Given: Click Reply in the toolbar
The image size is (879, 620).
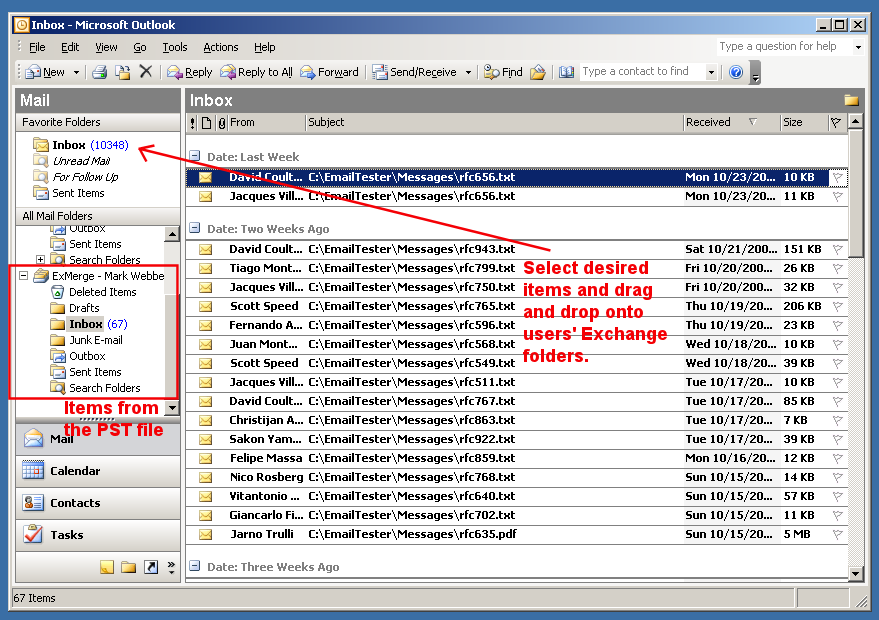Looking at the screenshot, I should coord(189,72).
